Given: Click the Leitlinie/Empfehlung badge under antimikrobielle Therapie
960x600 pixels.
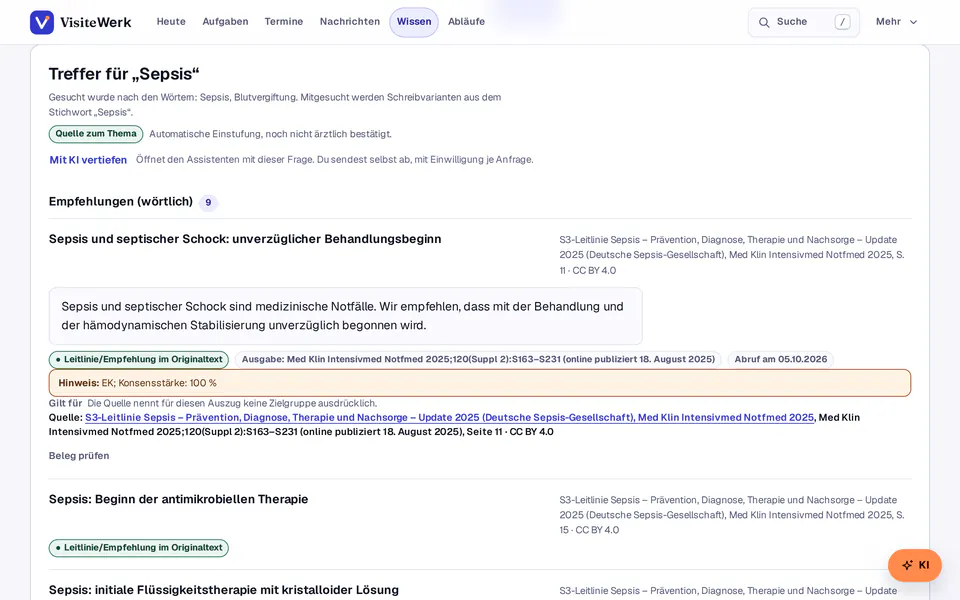Looking at the screenshot, I should [x=139, y=548].
